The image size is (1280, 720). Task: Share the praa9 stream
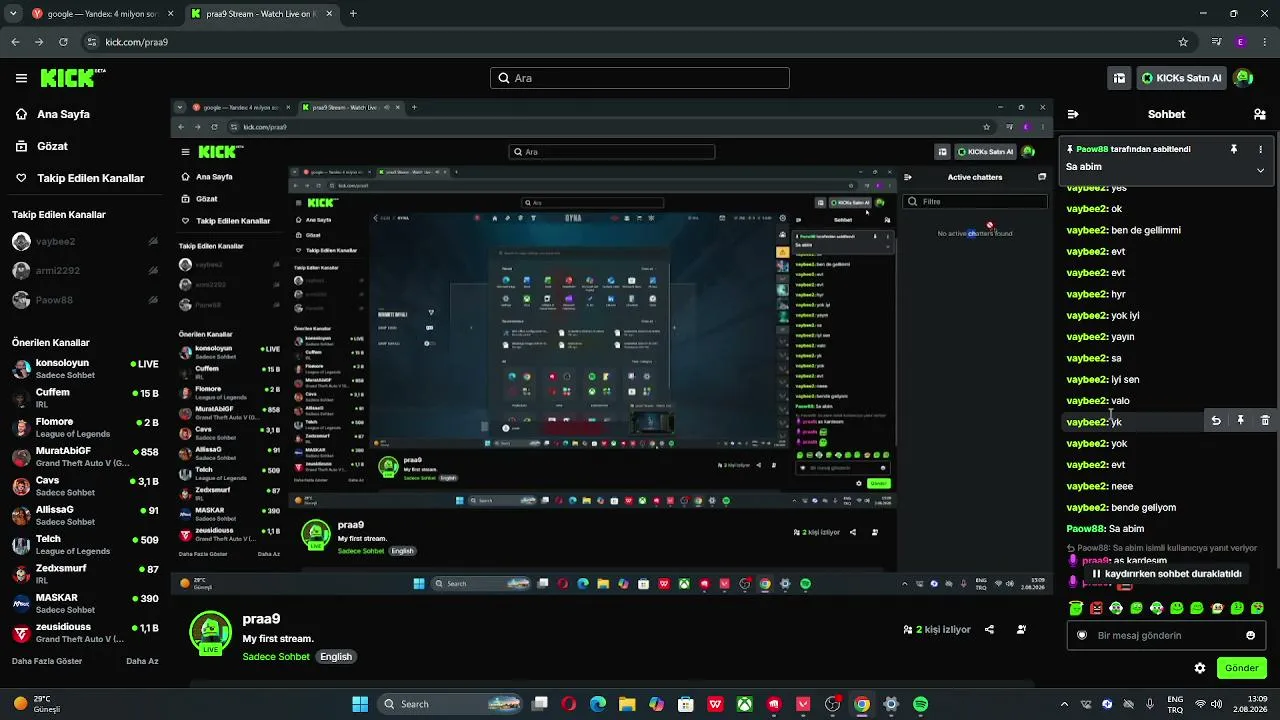[989, 629]
